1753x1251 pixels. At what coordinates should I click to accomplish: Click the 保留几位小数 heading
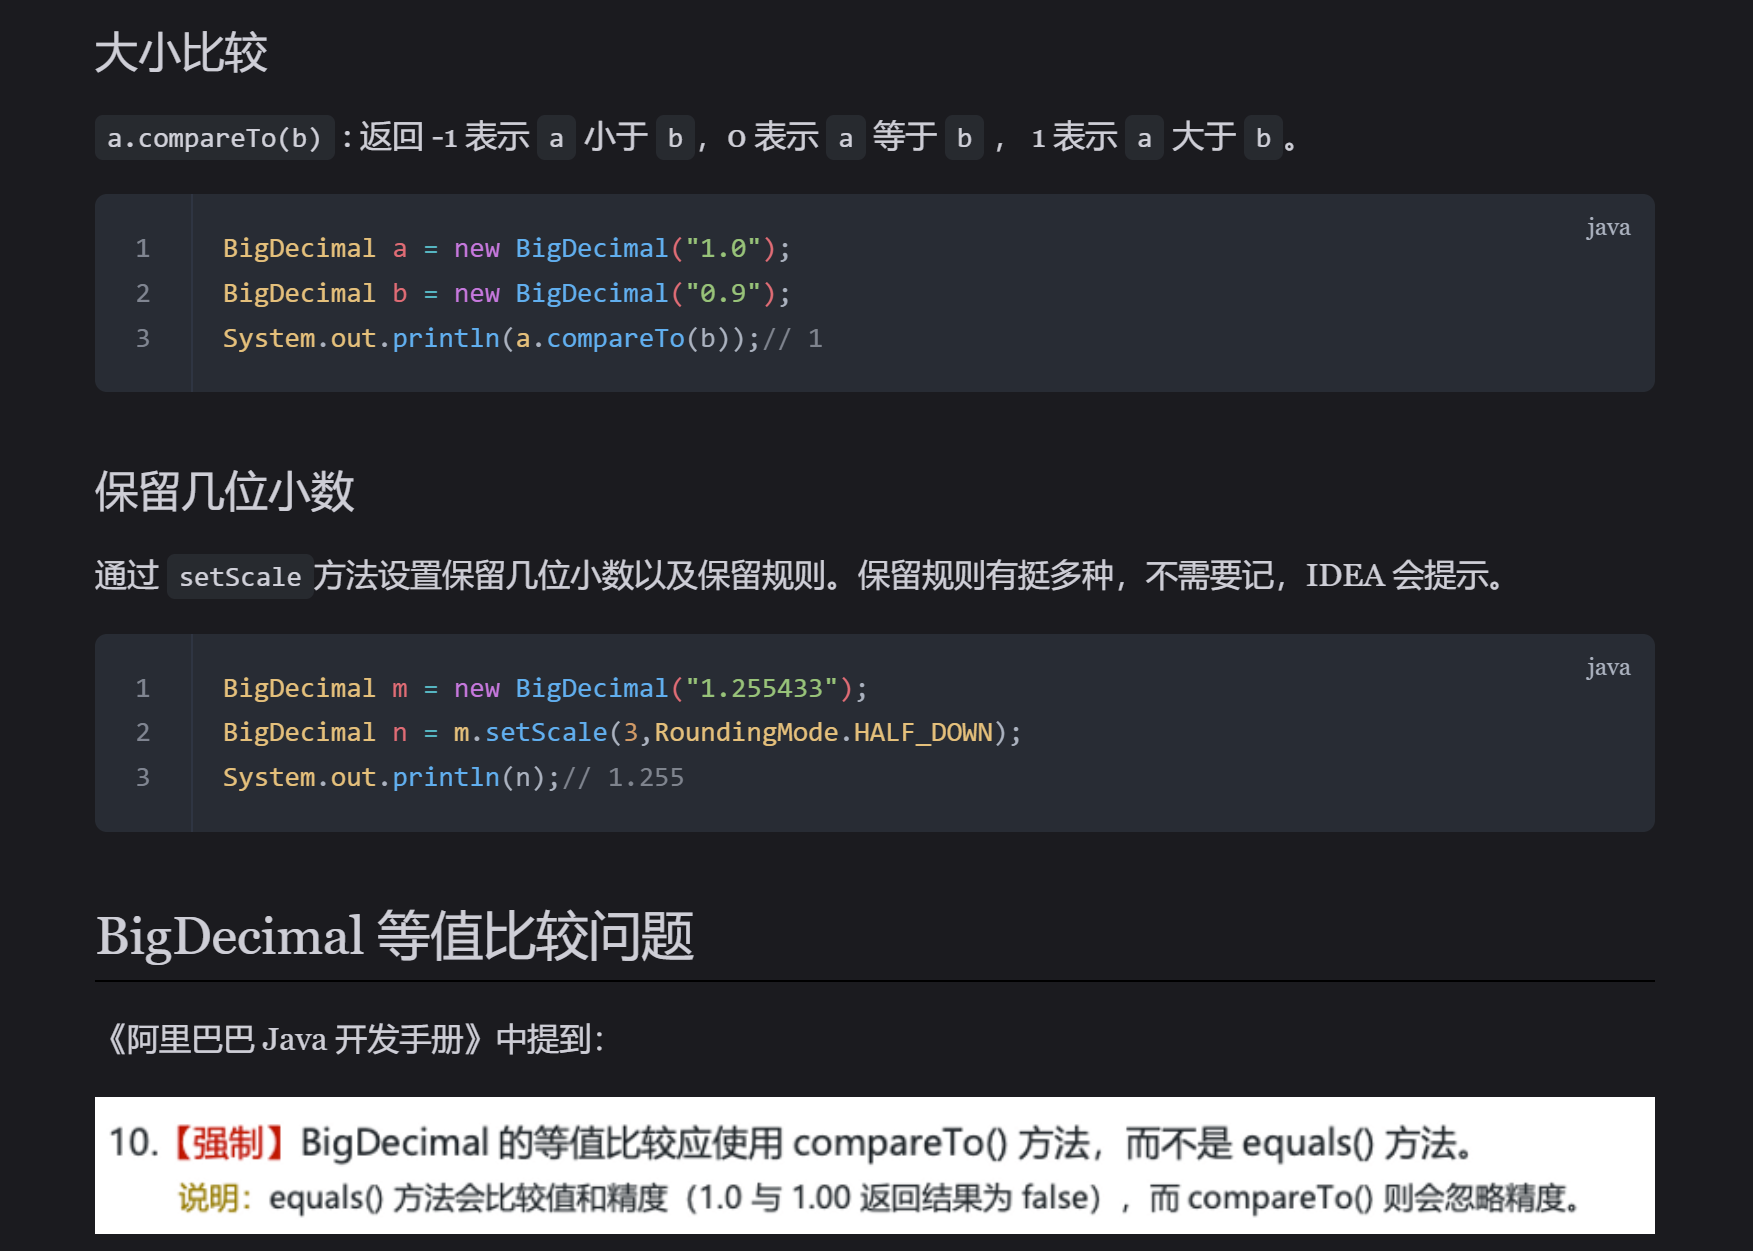[224, 492]
